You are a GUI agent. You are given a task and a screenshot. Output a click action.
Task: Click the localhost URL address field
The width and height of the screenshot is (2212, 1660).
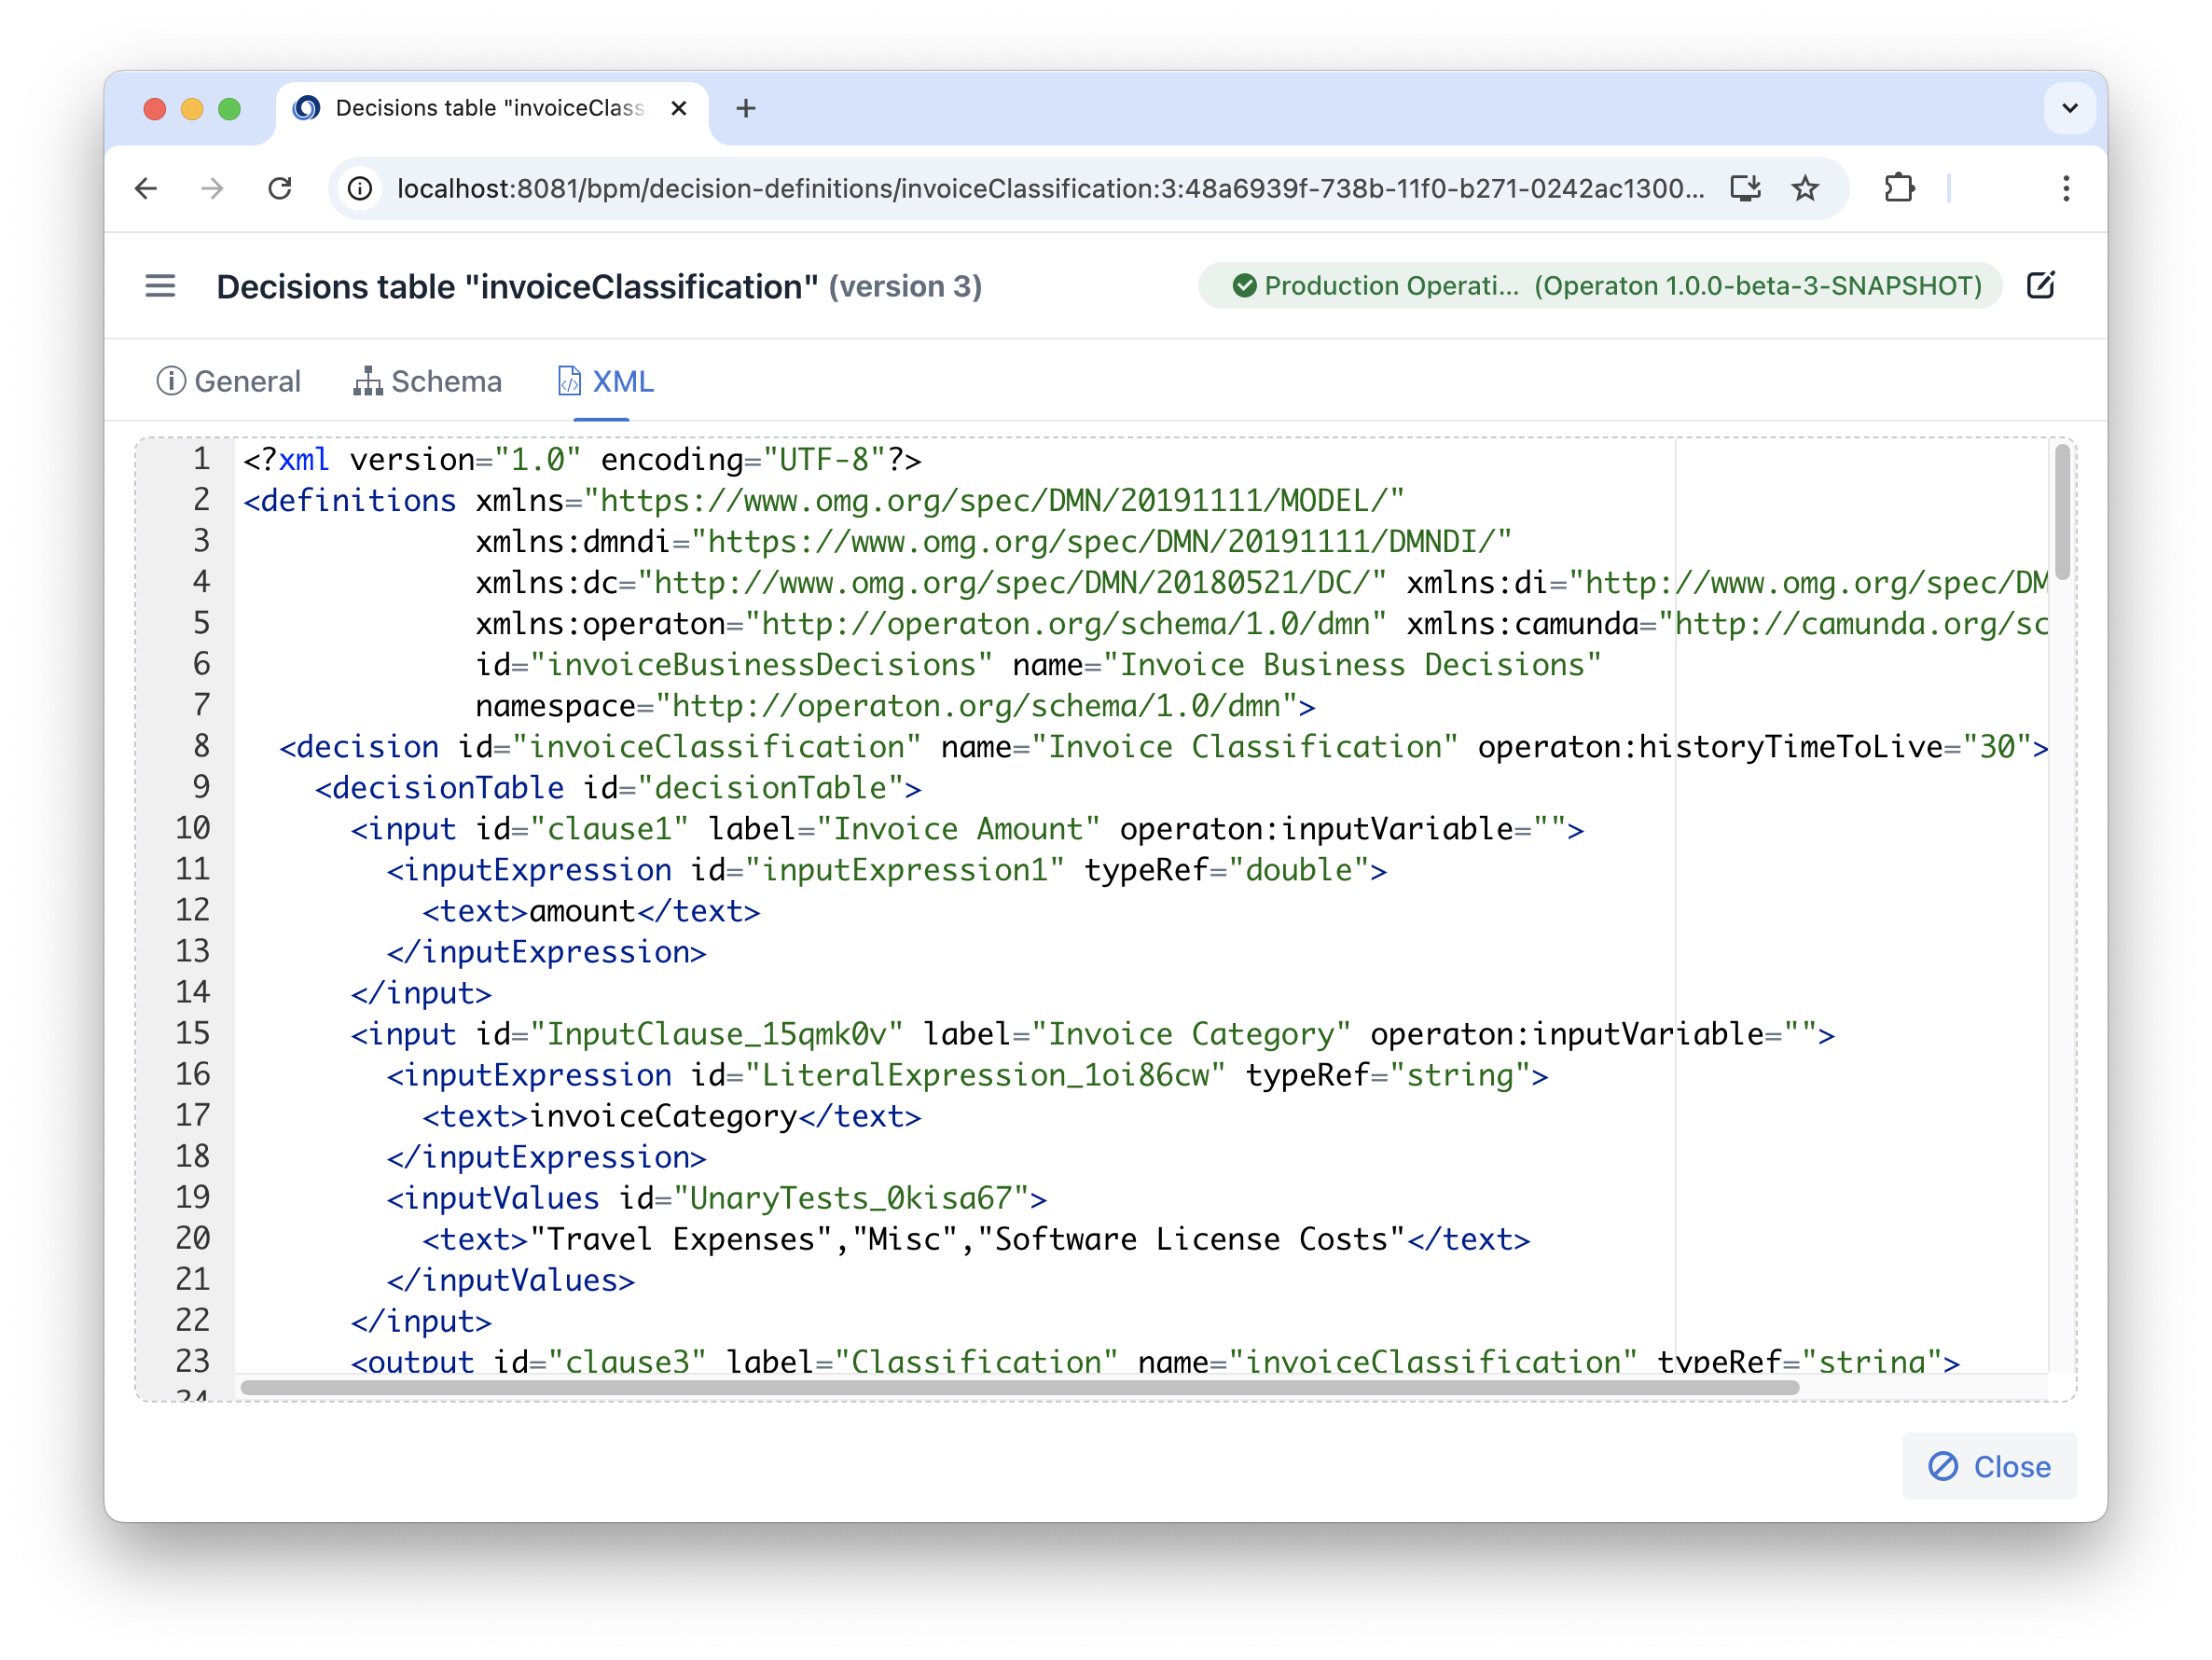(x=1050, y=188)
